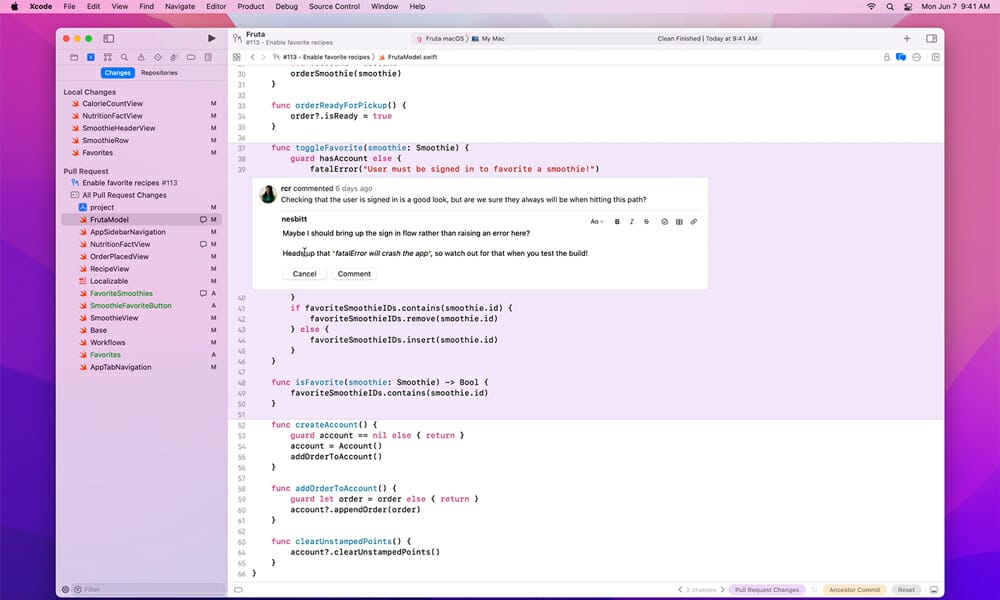The height and width of the screenshot is (600, 1000).
Task: Open the Find navigator magnifying glass
Action: [x=123, y=57]
